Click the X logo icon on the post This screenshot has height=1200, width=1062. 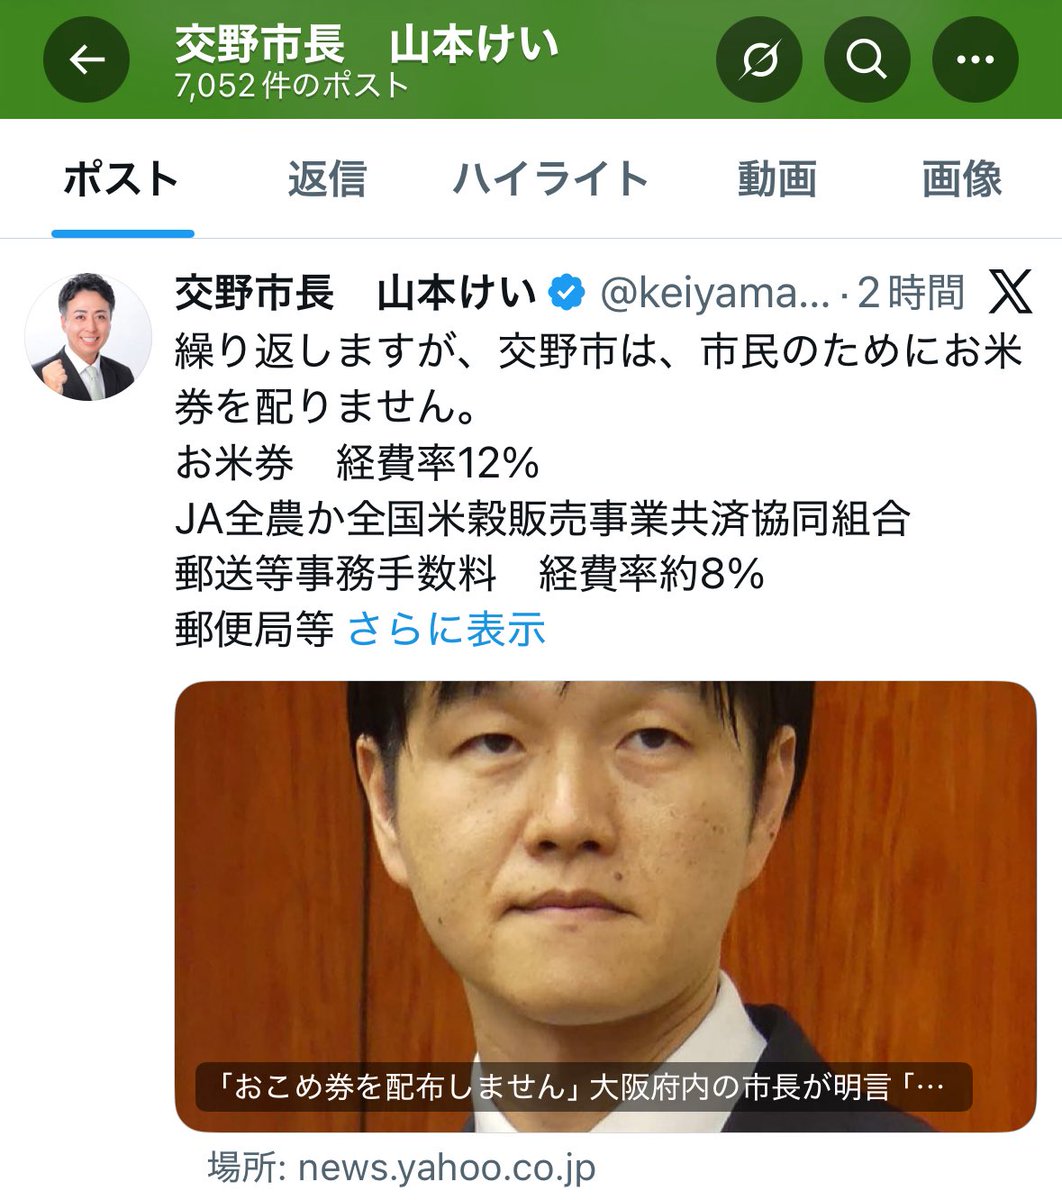click(x=1010, y=293)
